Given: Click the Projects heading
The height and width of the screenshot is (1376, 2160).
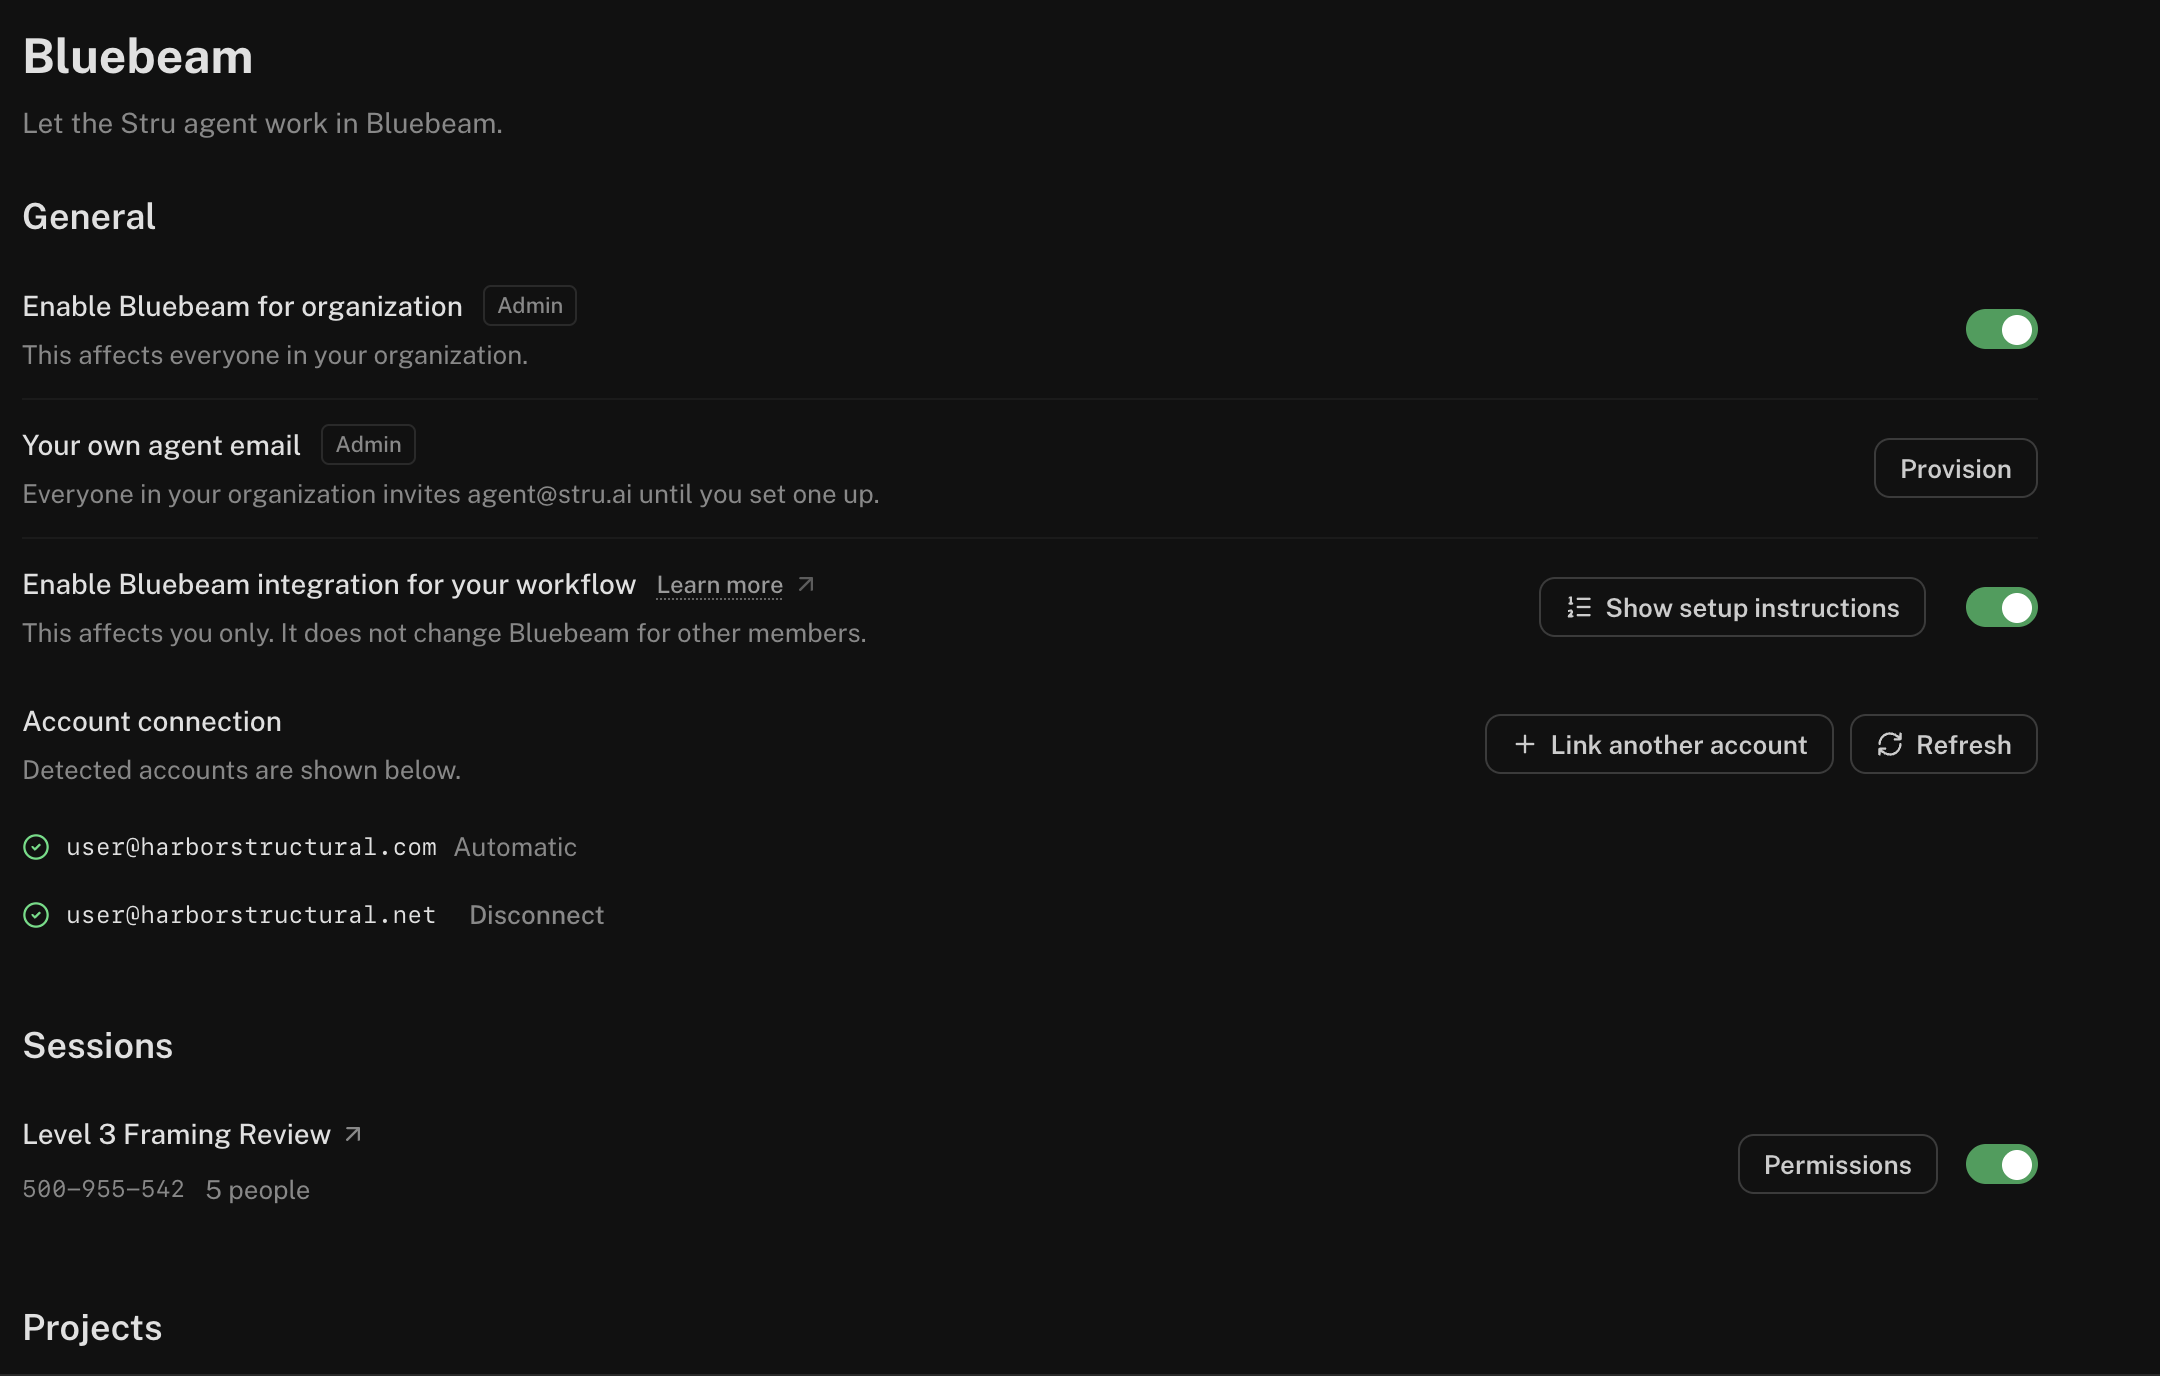Looking at the screenshot, I should [x=92, y=1328].
